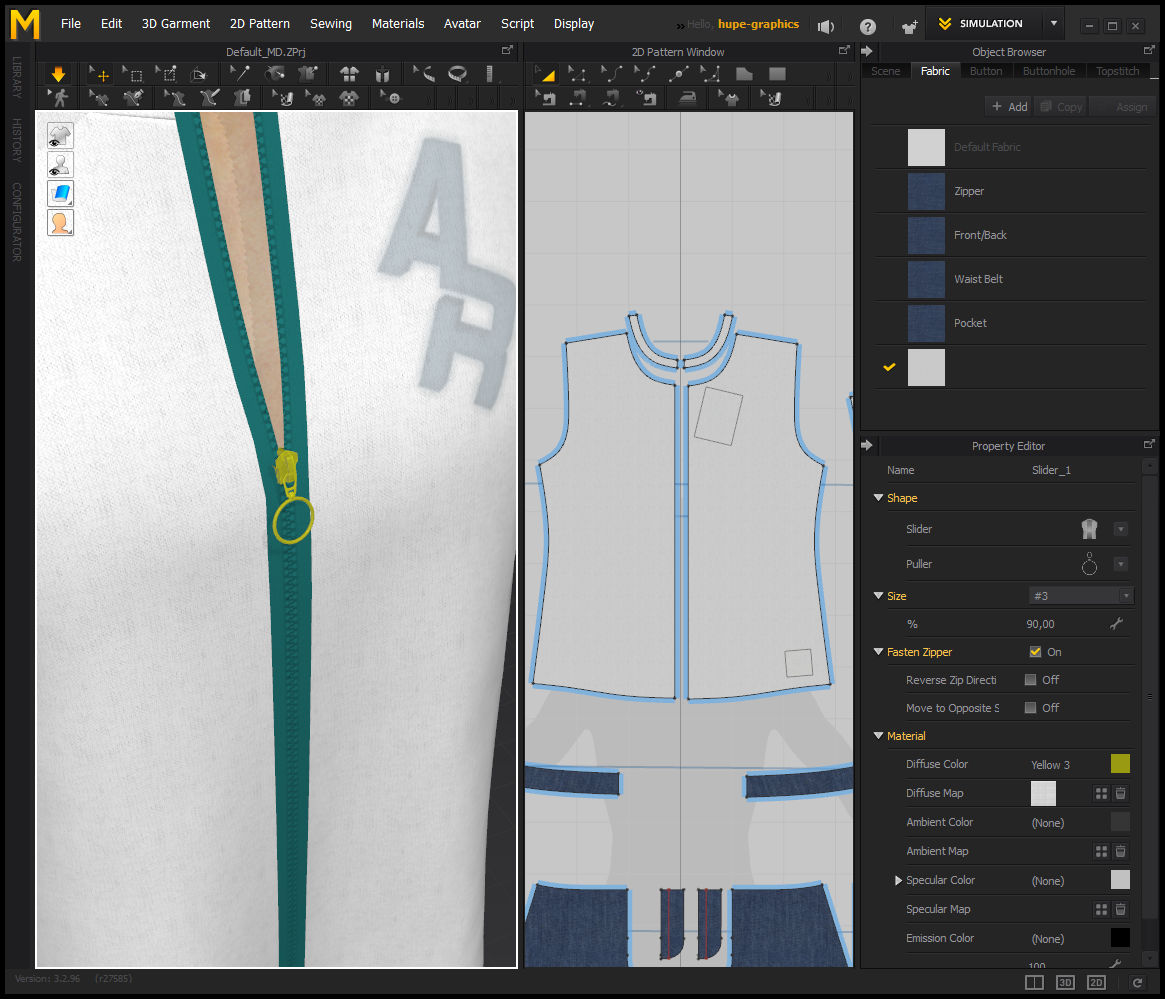This screenshot has height=999, width=1165.
Task: Open the Puller shape dropdown
Action: click(x=1121, y=564)
